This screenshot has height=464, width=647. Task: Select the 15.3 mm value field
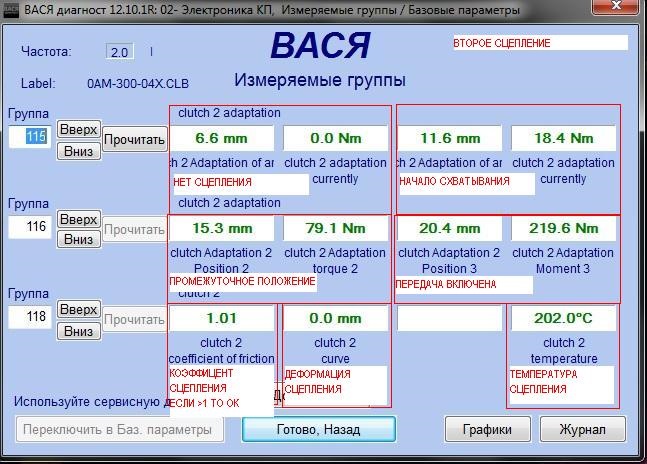coord(222,228)
